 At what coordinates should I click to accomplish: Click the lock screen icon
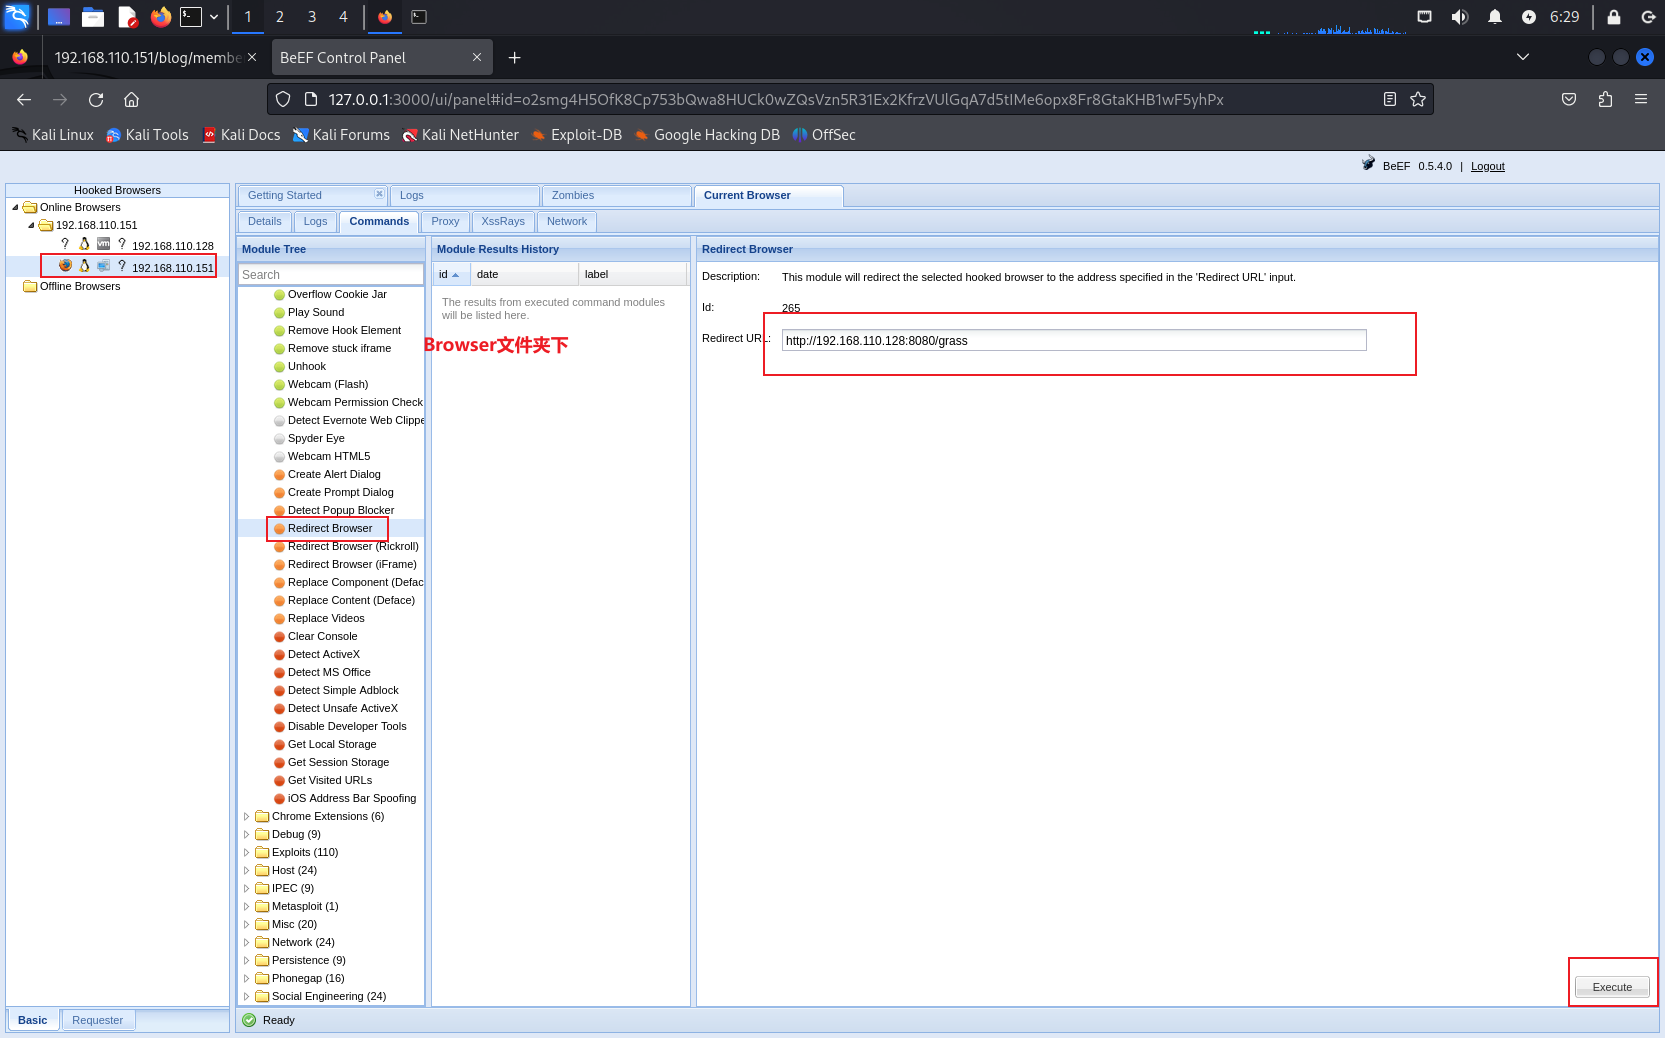1613,16
